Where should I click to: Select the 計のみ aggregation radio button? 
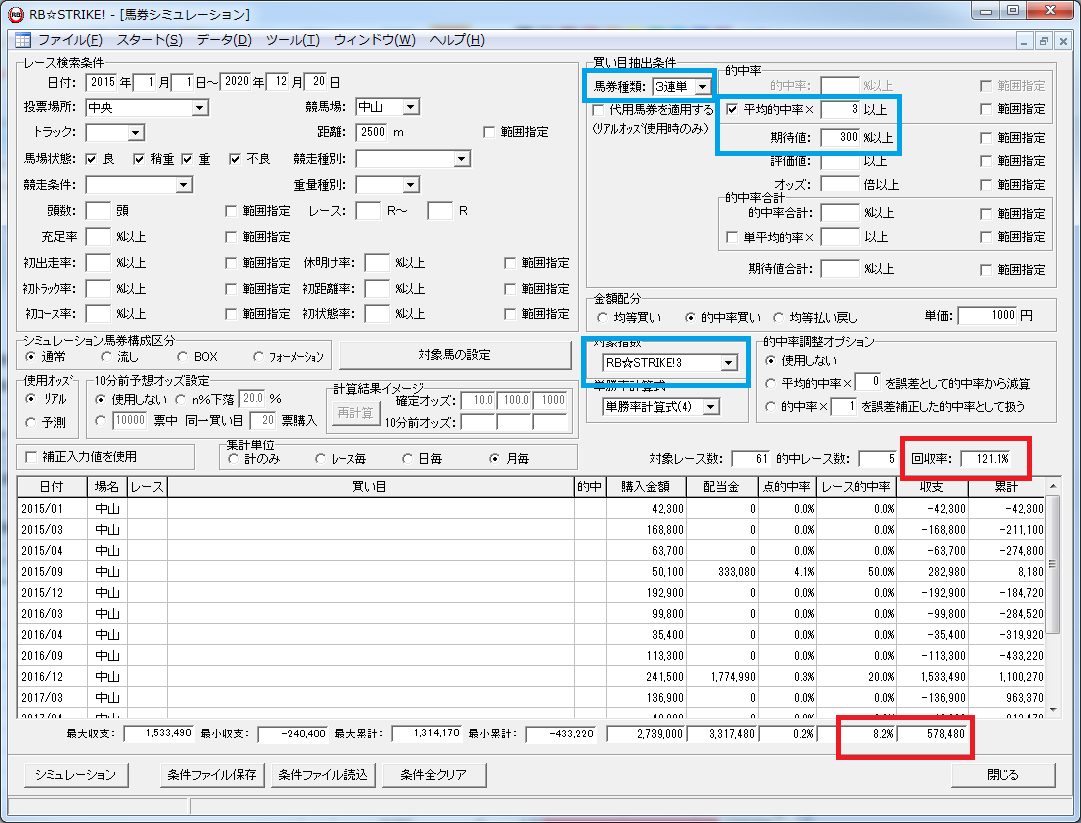tap(234, 458)
